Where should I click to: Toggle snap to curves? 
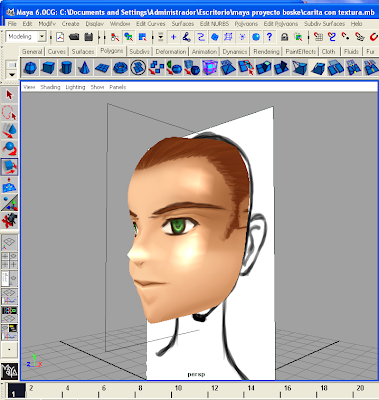[332, 37]
